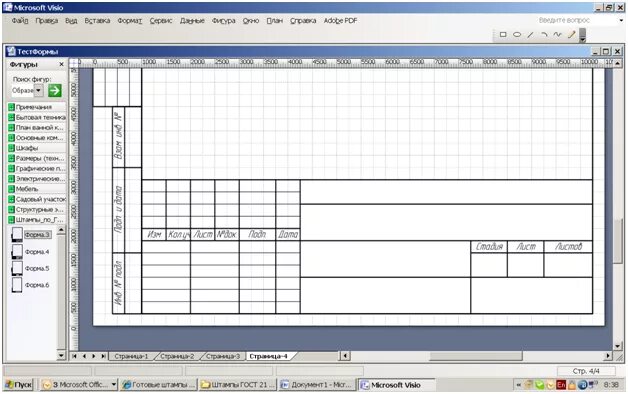Open the Вид menu
628x394 pixels.
[71, 20]
